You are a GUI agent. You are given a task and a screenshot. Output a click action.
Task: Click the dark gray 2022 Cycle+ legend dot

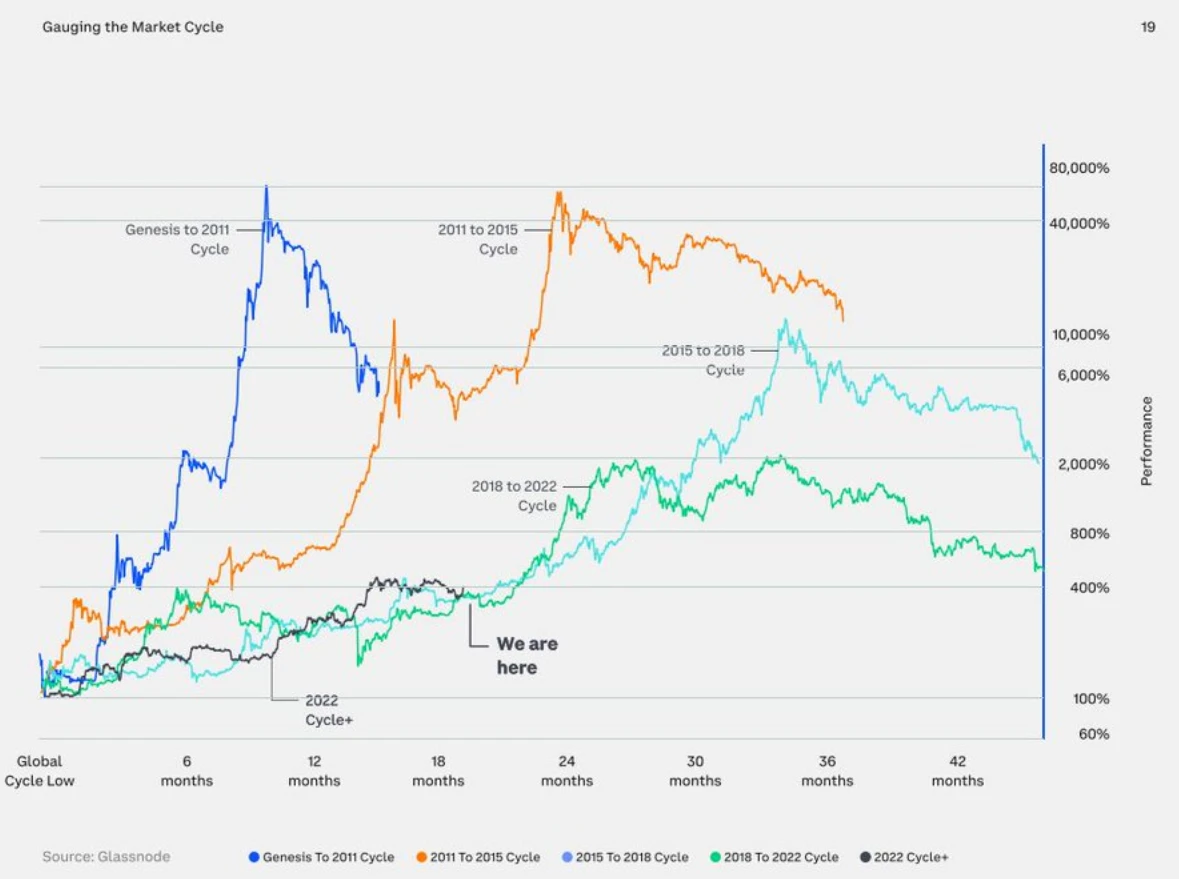(864, 857)
